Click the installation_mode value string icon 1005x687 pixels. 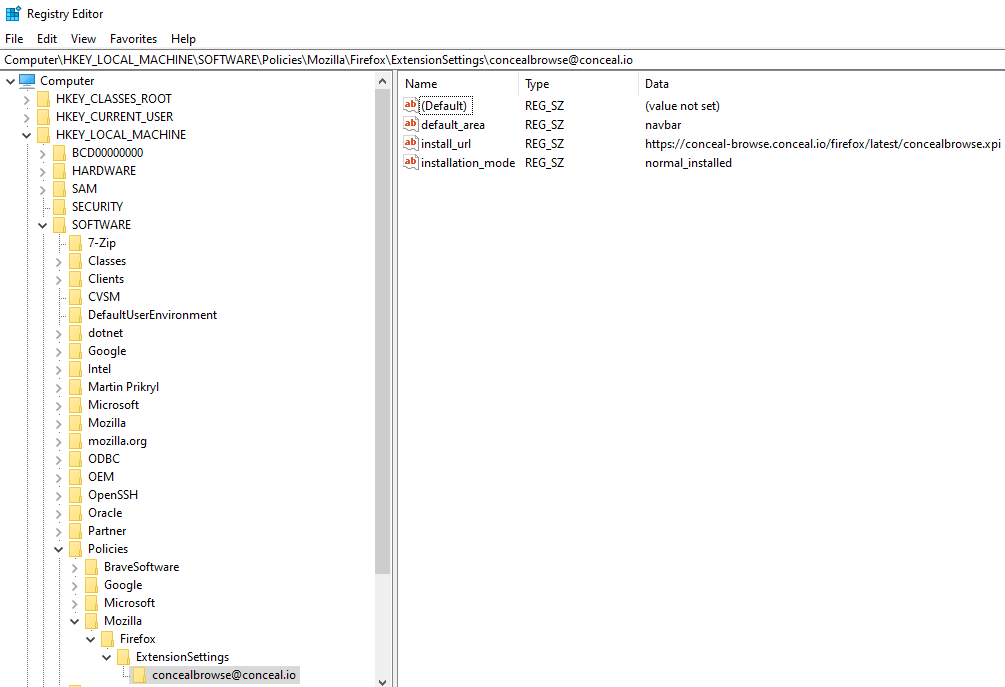[411, 163]
